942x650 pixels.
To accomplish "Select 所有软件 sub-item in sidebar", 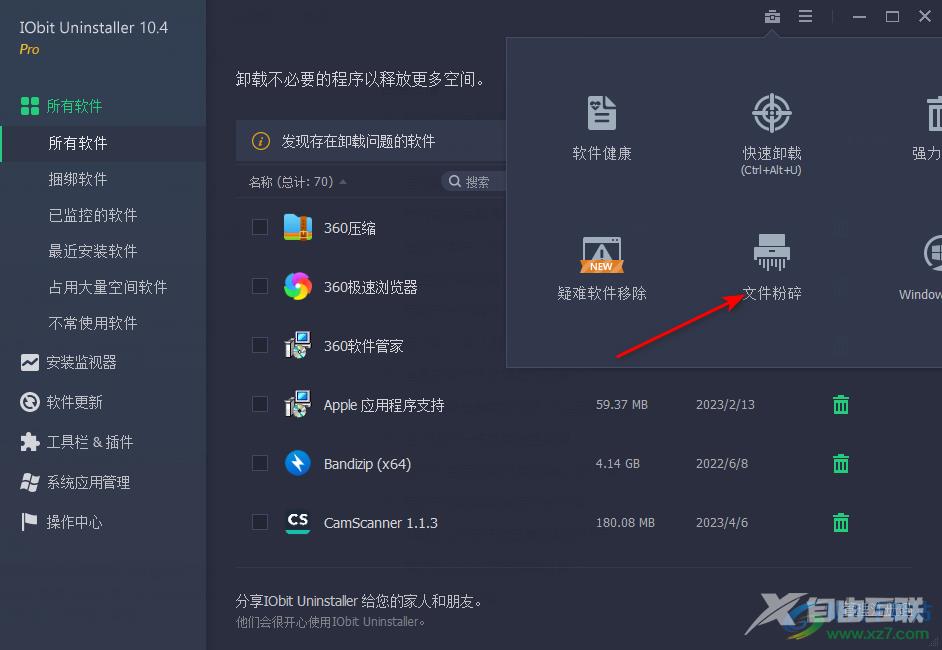I will coord(77,143).
